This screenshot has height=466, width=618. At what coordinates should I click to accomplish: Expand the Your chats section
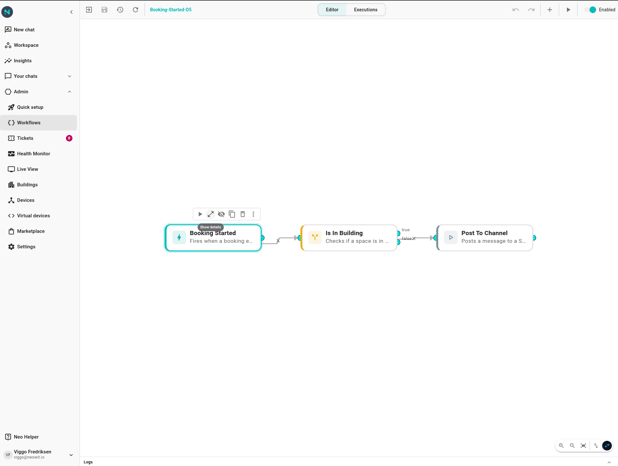coord(39,76)
